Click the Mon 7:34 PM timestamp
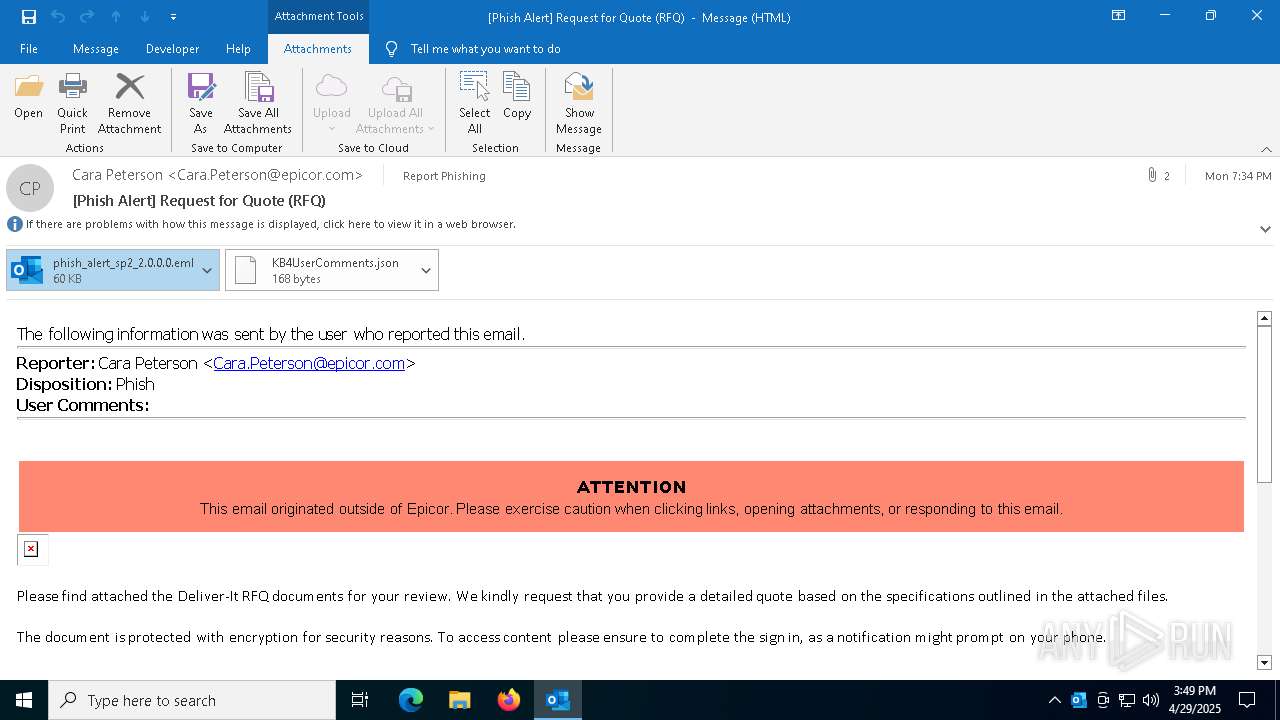Screen dimensions: 1280x720 1238,176
